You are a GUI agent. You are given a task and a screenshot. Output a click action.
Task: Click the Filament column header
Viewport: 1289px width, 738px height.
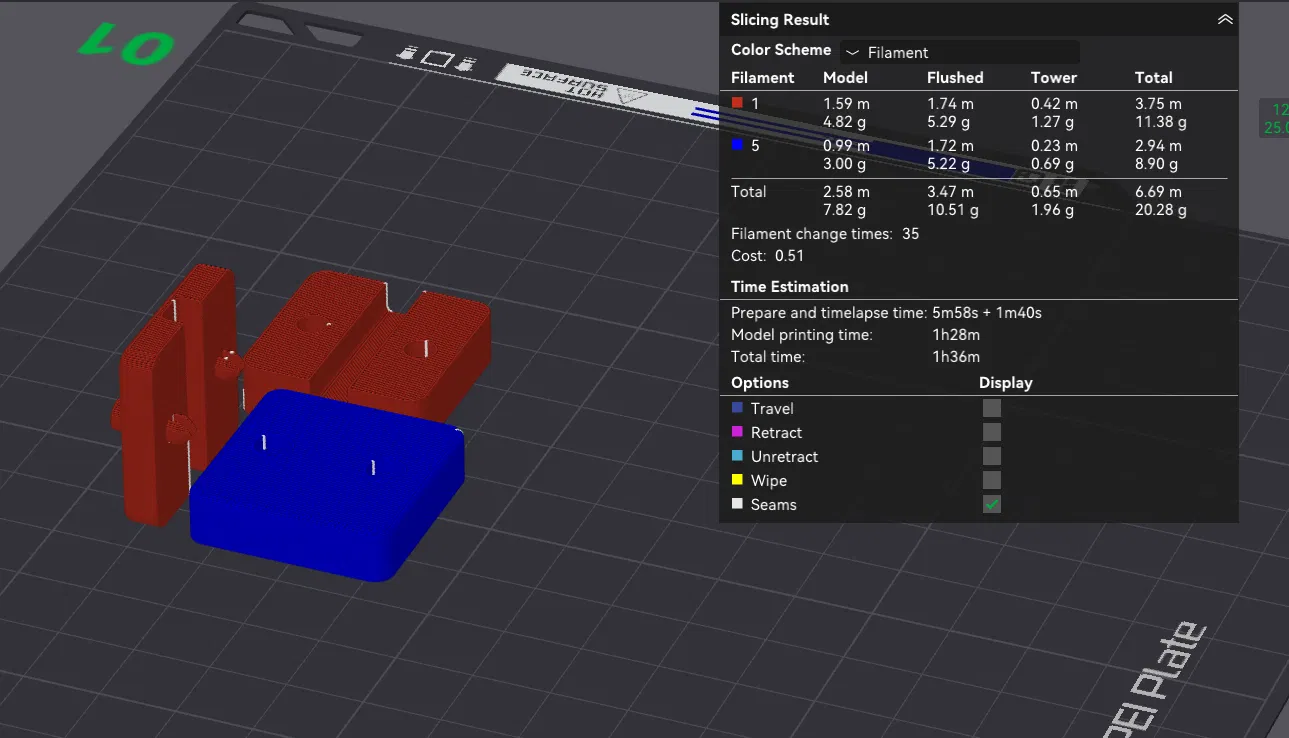[x=762, y=77]
